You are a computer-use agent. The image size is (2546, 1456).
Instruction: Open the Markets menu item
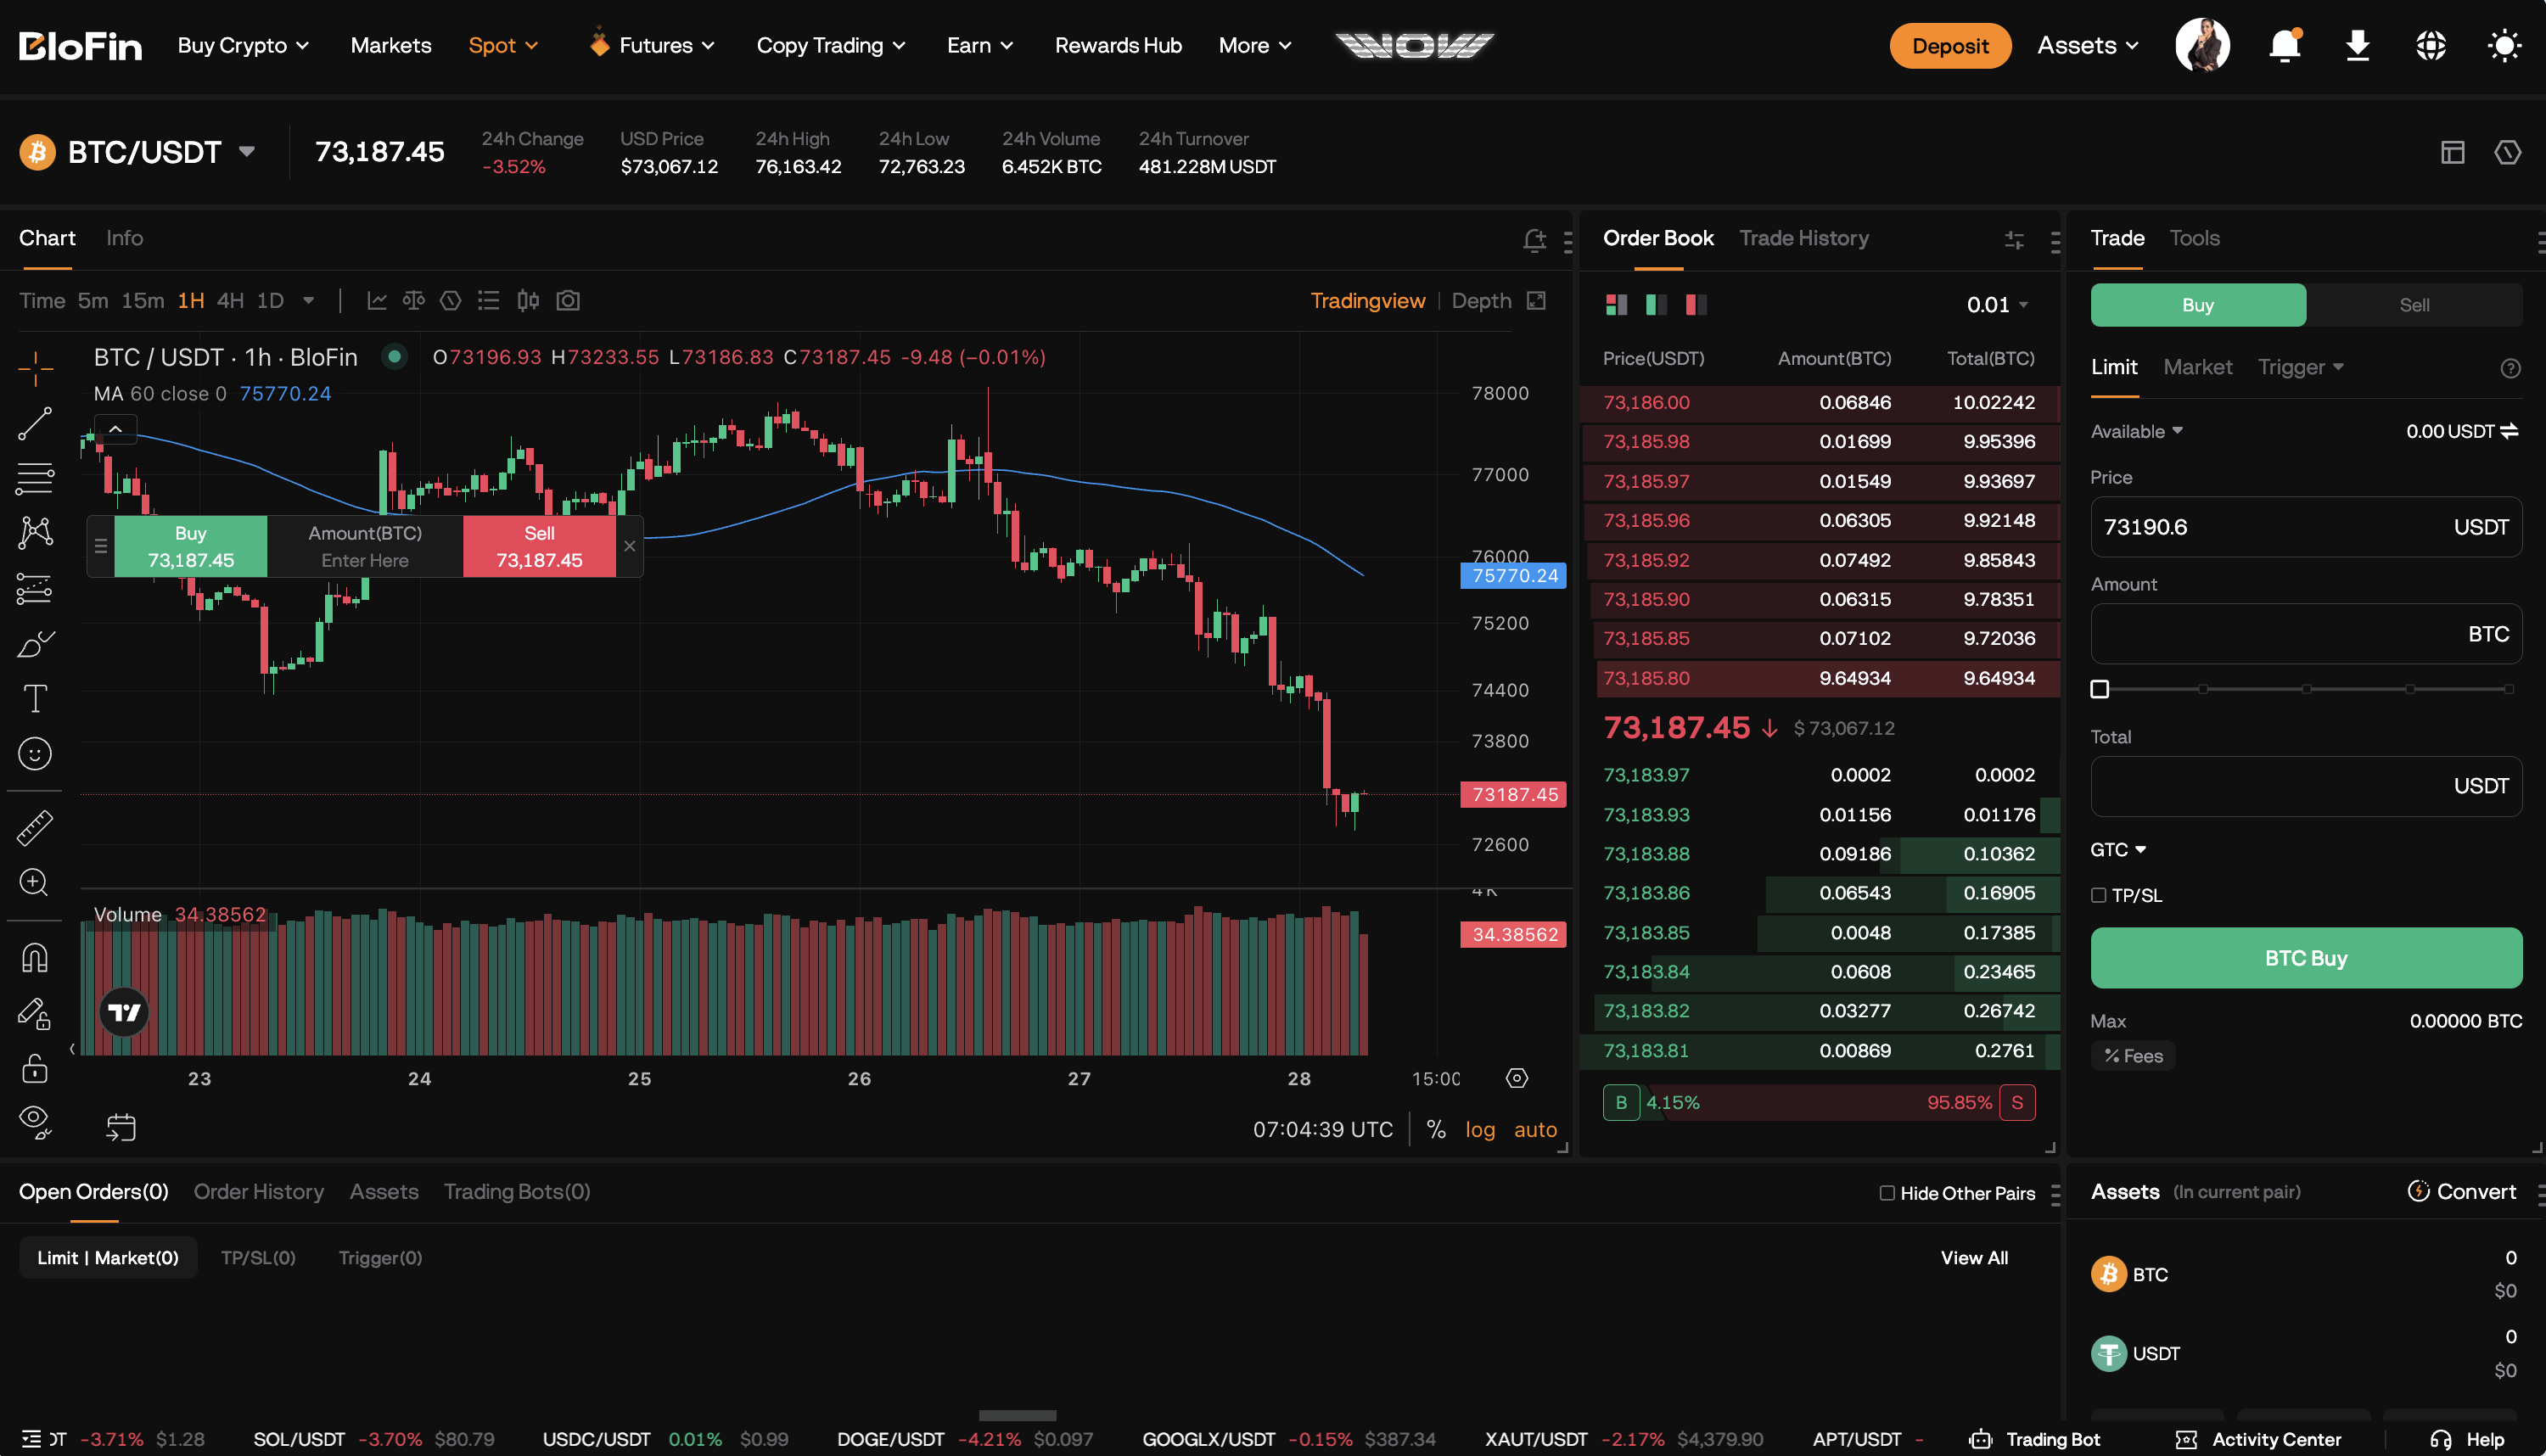391,46
